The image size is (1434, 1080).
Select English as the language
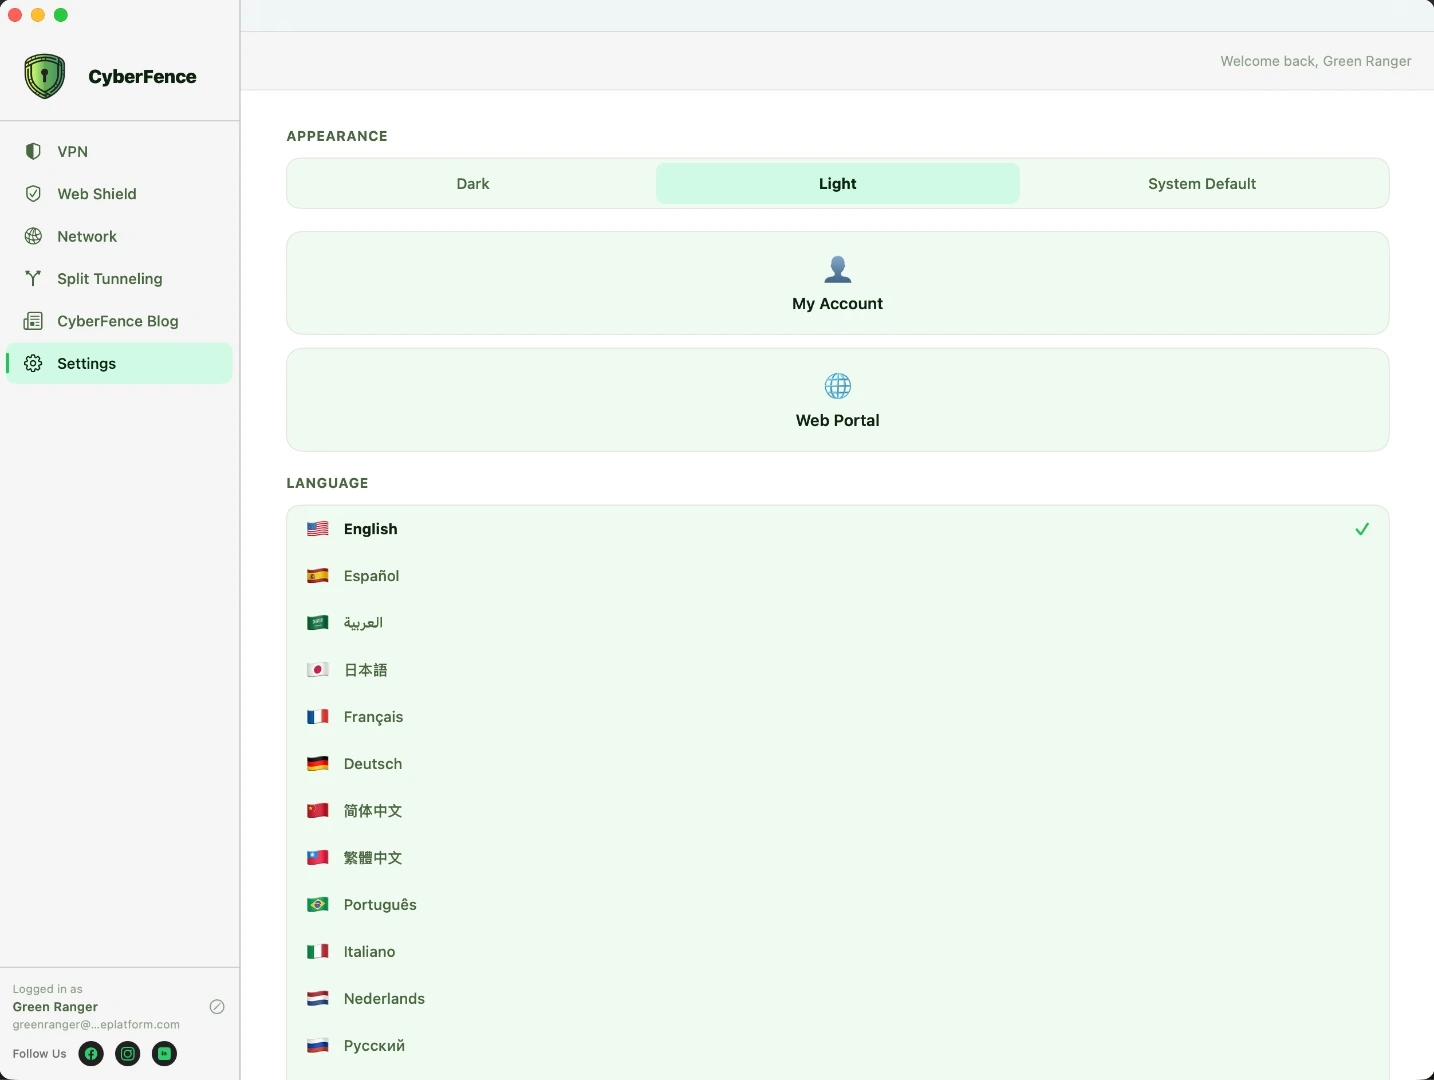click(x=838, y=529)
